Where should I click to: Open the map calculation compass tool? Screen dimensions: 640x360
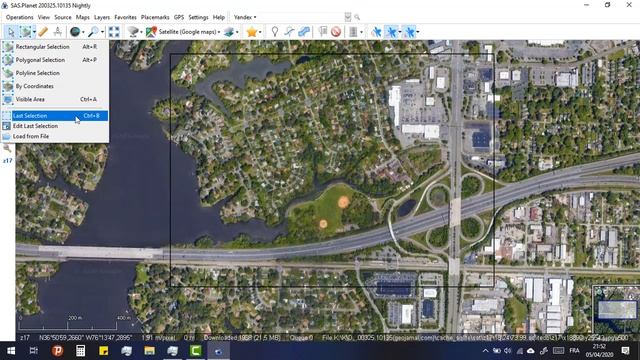(x=58, y=31)
